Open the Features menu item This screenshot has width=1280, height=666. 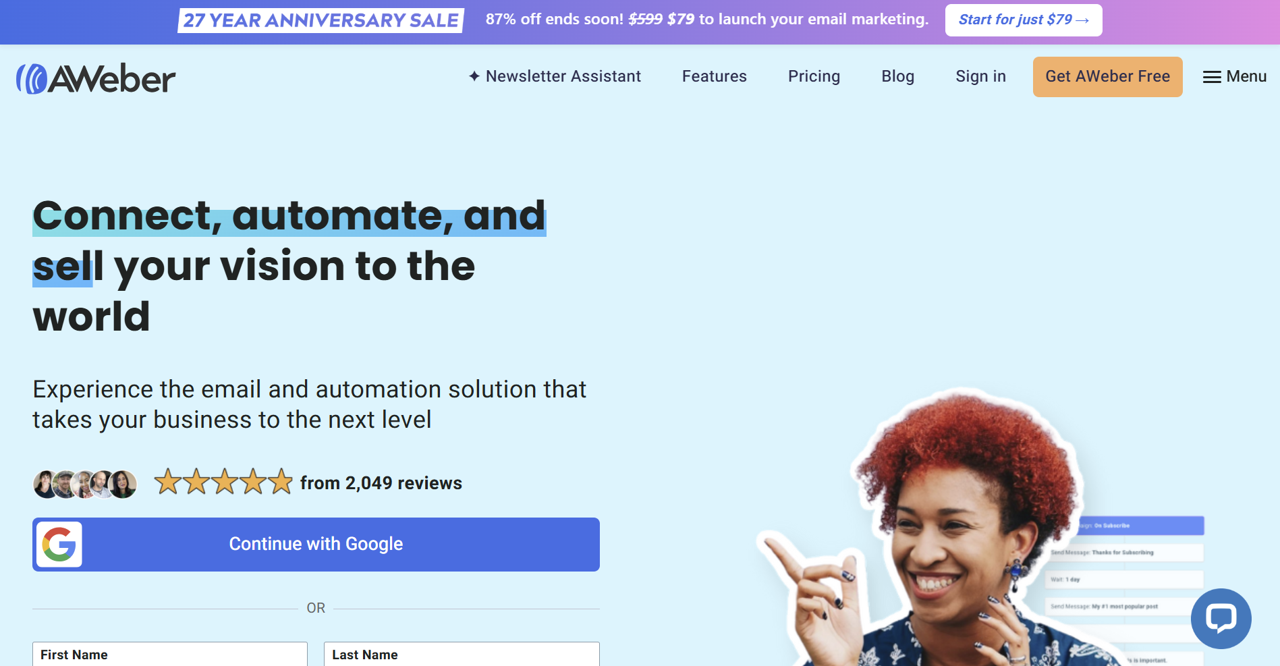click(714, 76)
